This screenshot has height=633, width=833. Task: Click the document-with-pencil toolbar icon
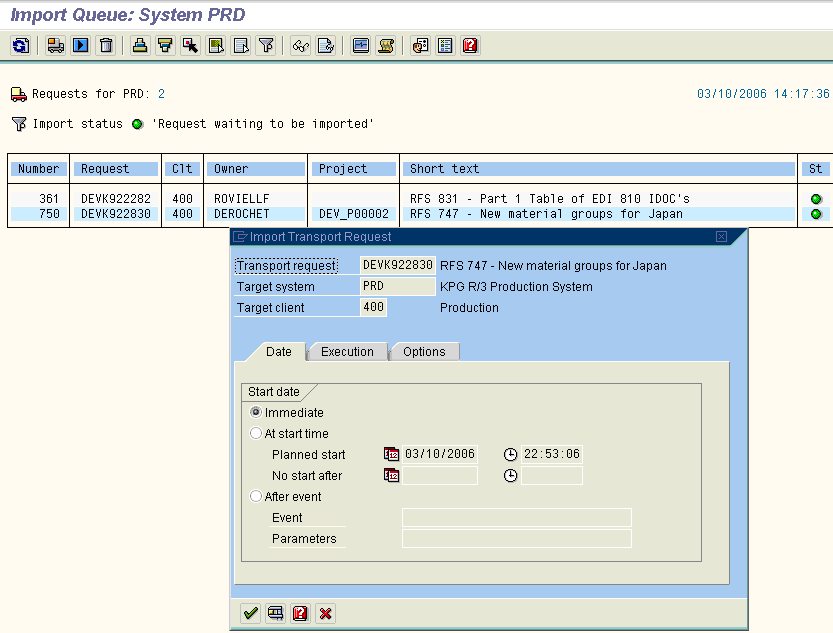326,46
